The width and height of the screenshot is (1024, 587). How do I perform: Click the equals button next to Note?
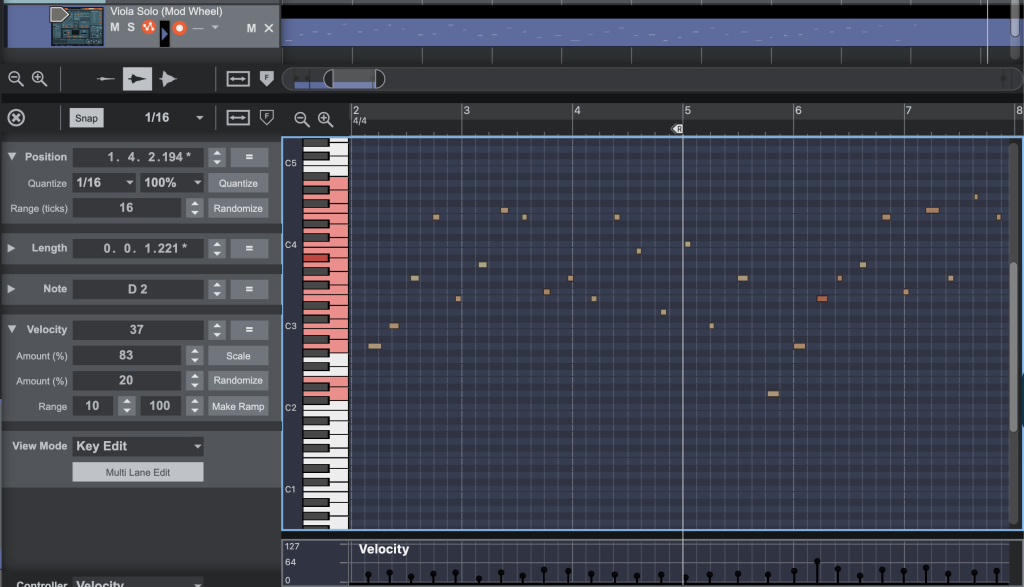(249, 289)
